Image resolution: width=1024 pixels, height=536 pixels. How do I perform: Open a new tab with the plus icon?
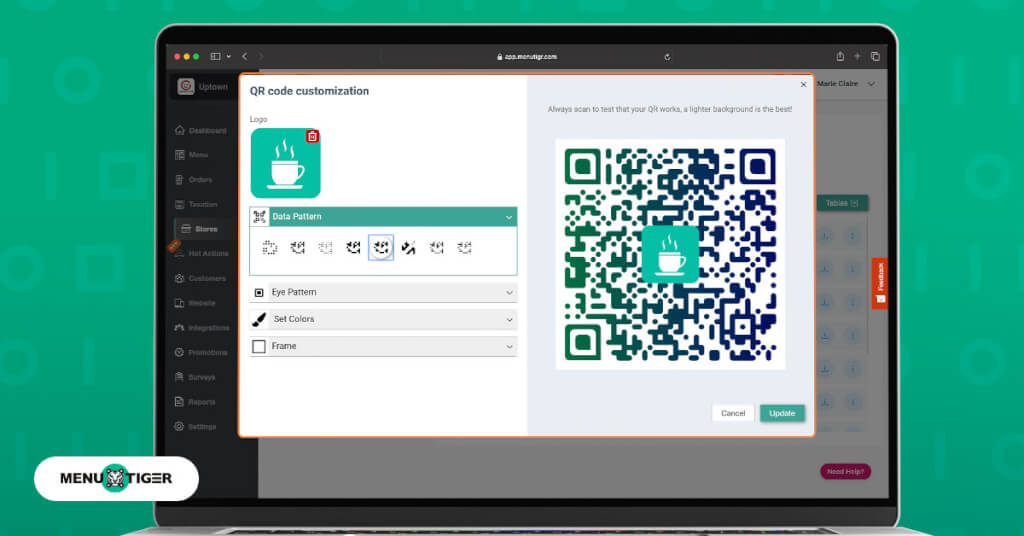[x=857, y=57]
